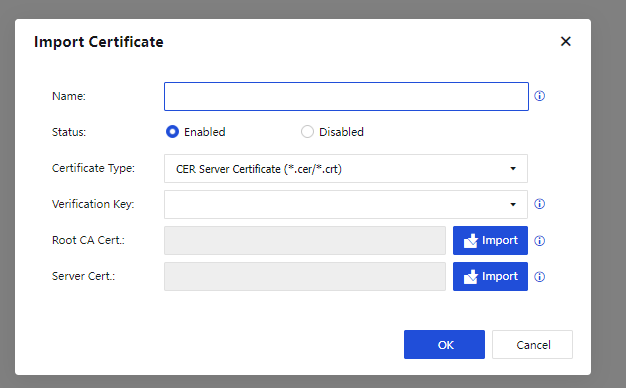Screen dimensions: 626x388
Task: Click the Name: label
Action: [x=69, y=96]
